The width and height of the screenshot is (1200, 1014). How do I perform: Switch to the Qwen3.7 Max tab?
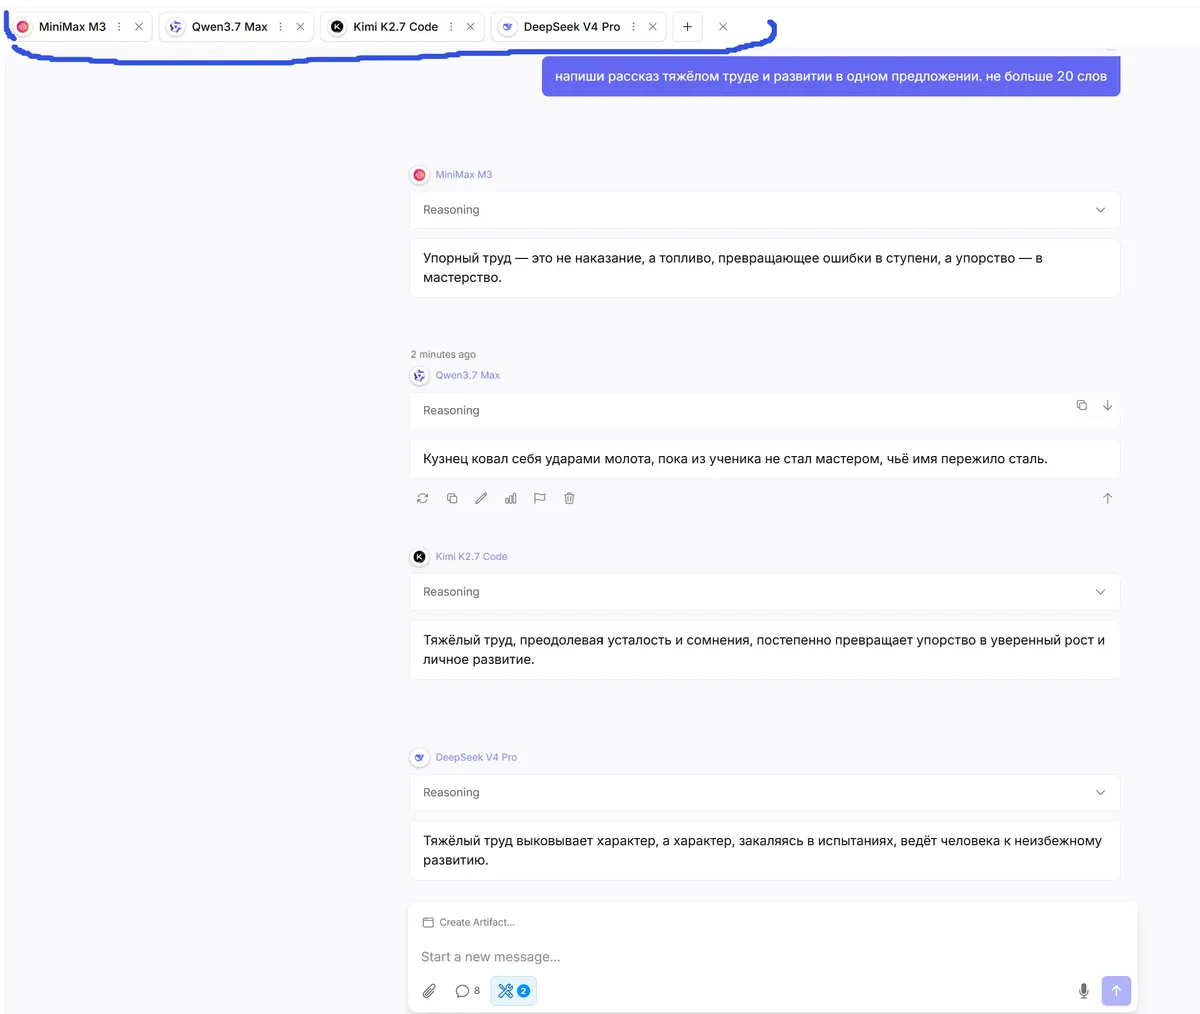(x=229, y=27)
